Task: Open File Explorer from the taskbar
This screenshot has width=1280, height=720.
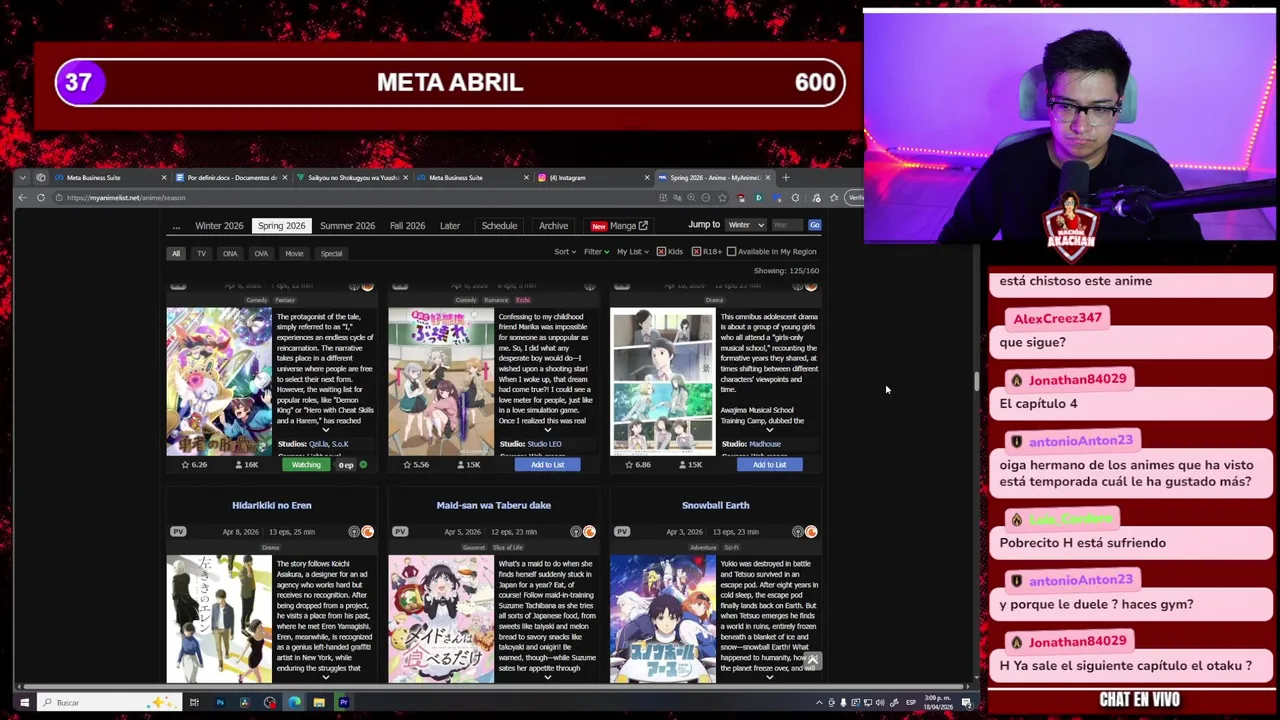Action: pos(318,702)
